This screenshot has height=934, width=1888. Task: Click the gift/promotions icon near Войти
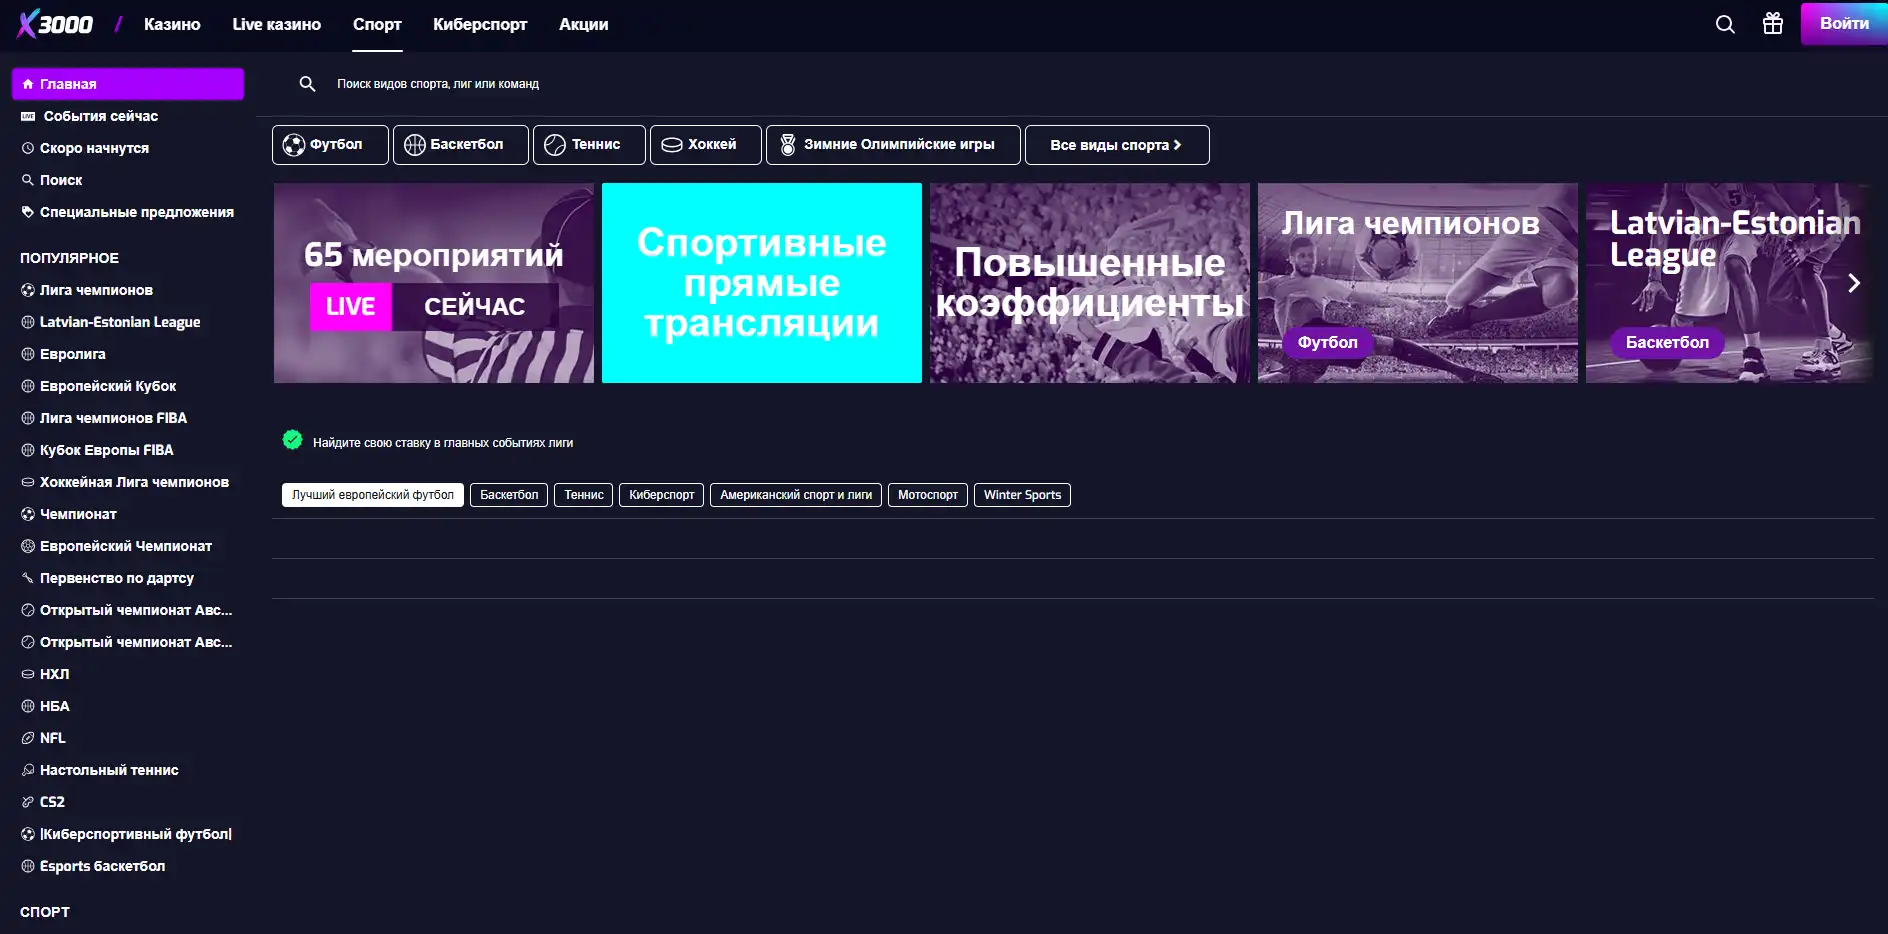1773,24
